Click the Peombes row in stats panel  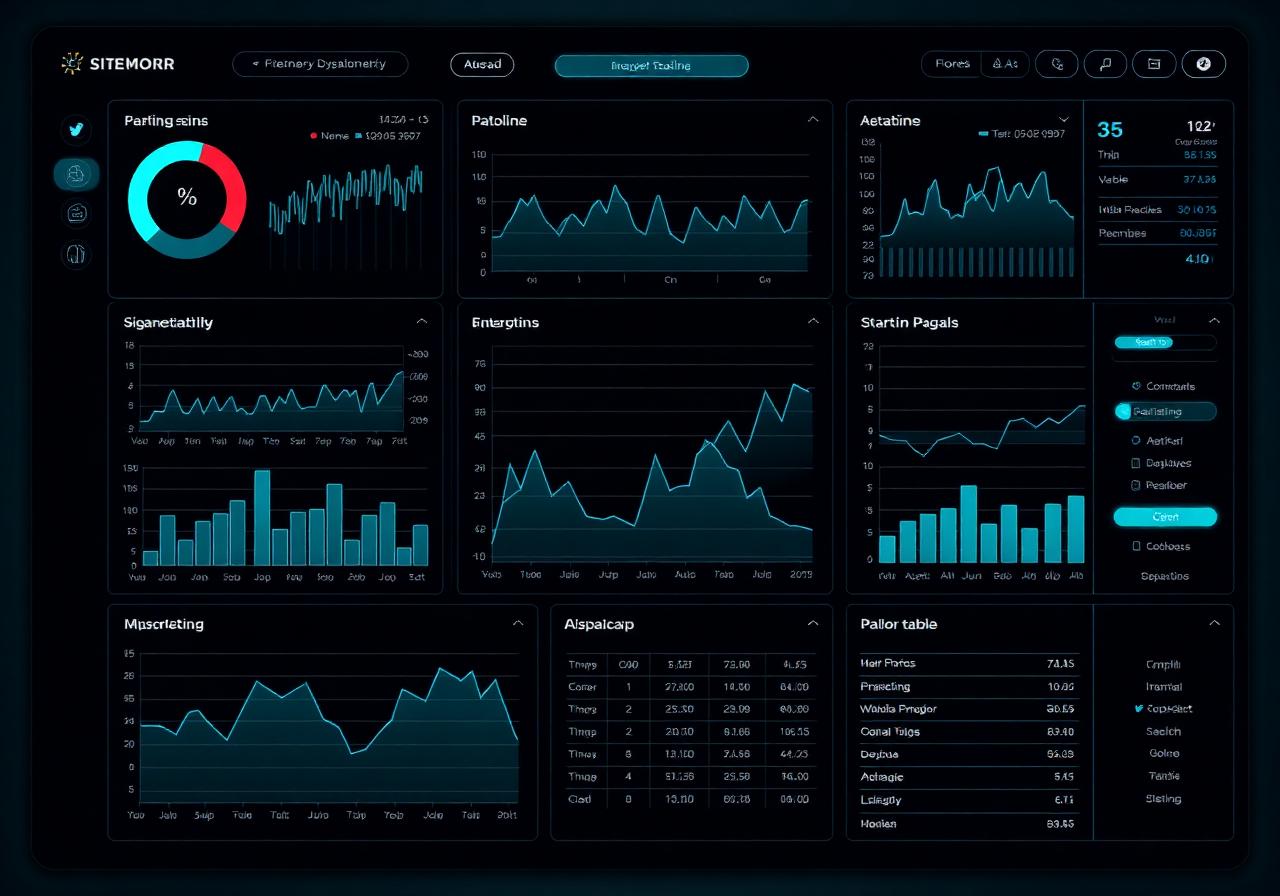click(1157, 233)
